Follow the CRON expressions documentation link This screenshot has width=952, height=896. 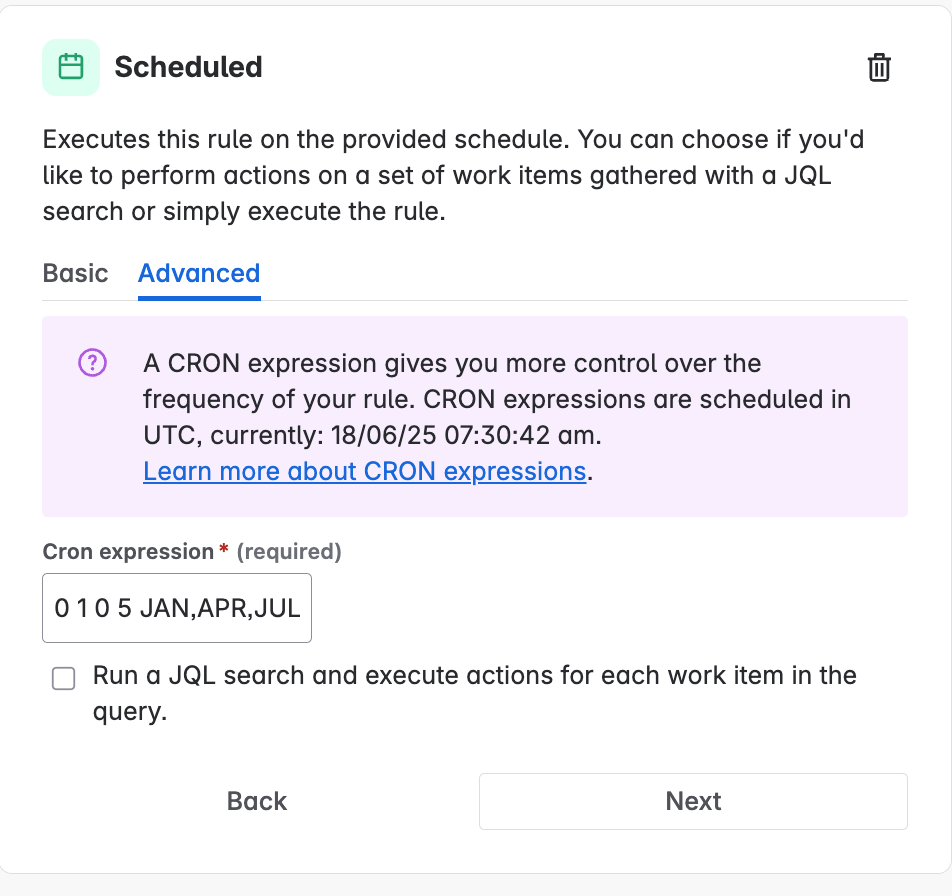[x=365, y=471]
